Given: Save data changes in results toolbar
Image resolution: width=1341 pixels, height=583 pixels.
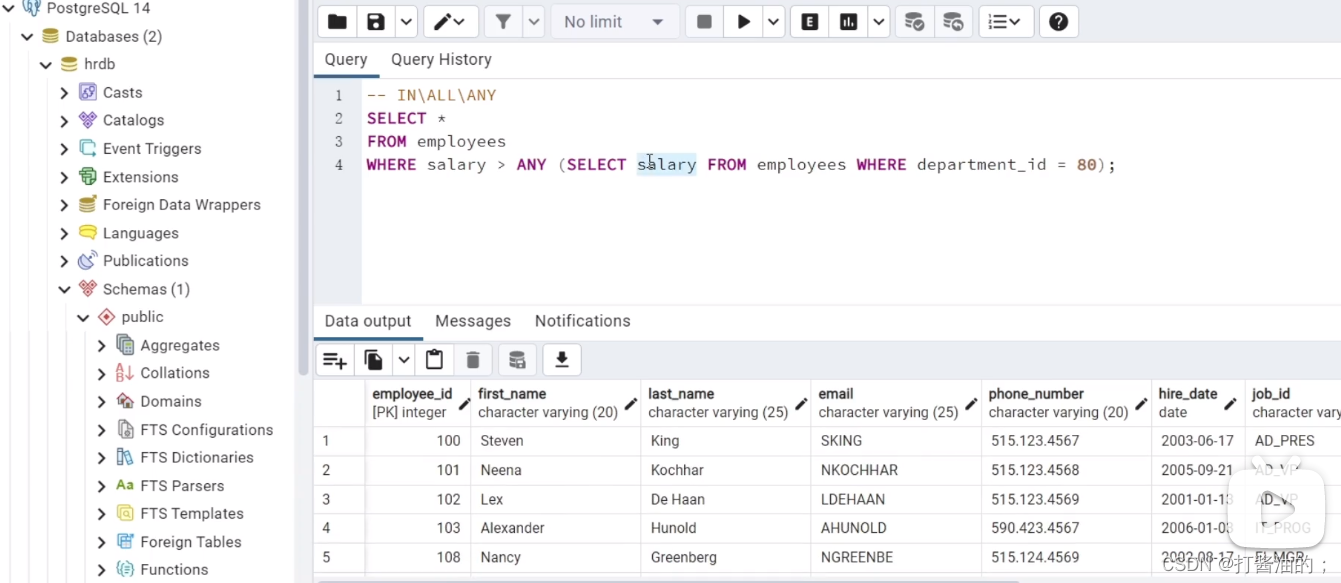Looking at the screenshot, I should click(517, 360).
